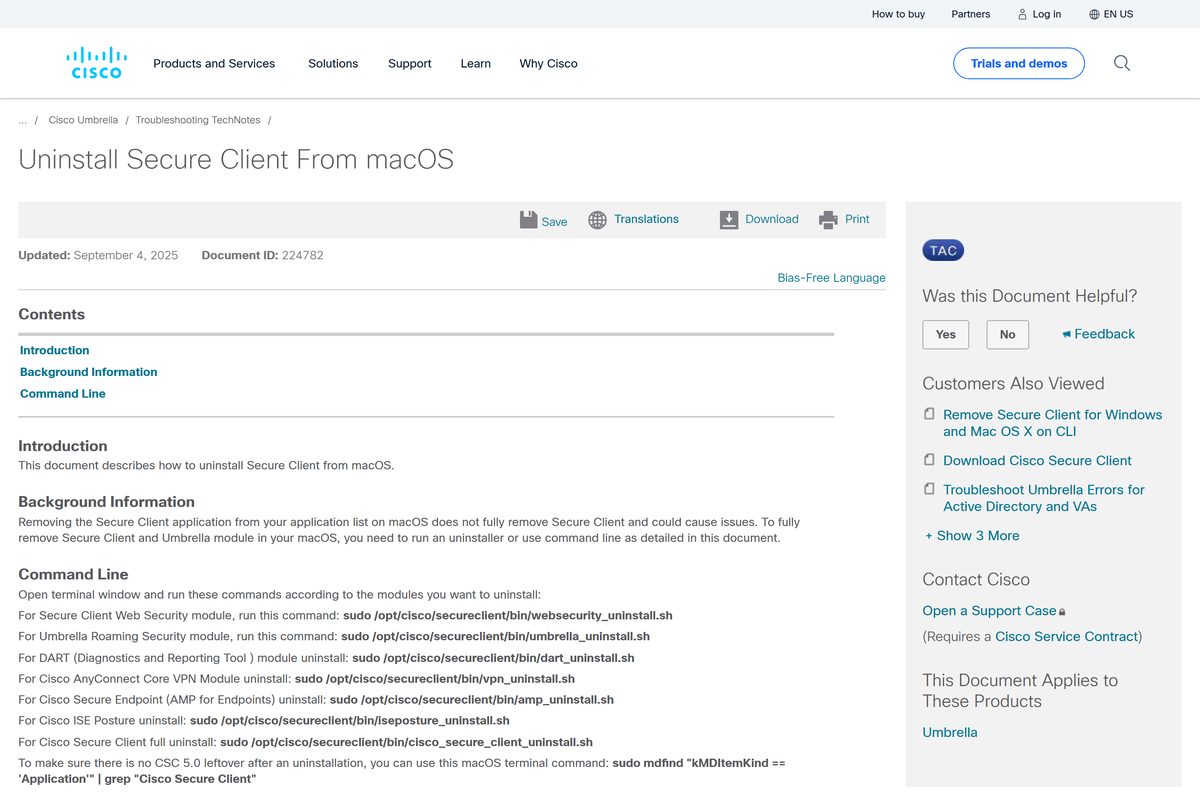Viewport: 1200px width, 792px height.
Task: Answer Yes to document helpful
Action: point(946,334)
